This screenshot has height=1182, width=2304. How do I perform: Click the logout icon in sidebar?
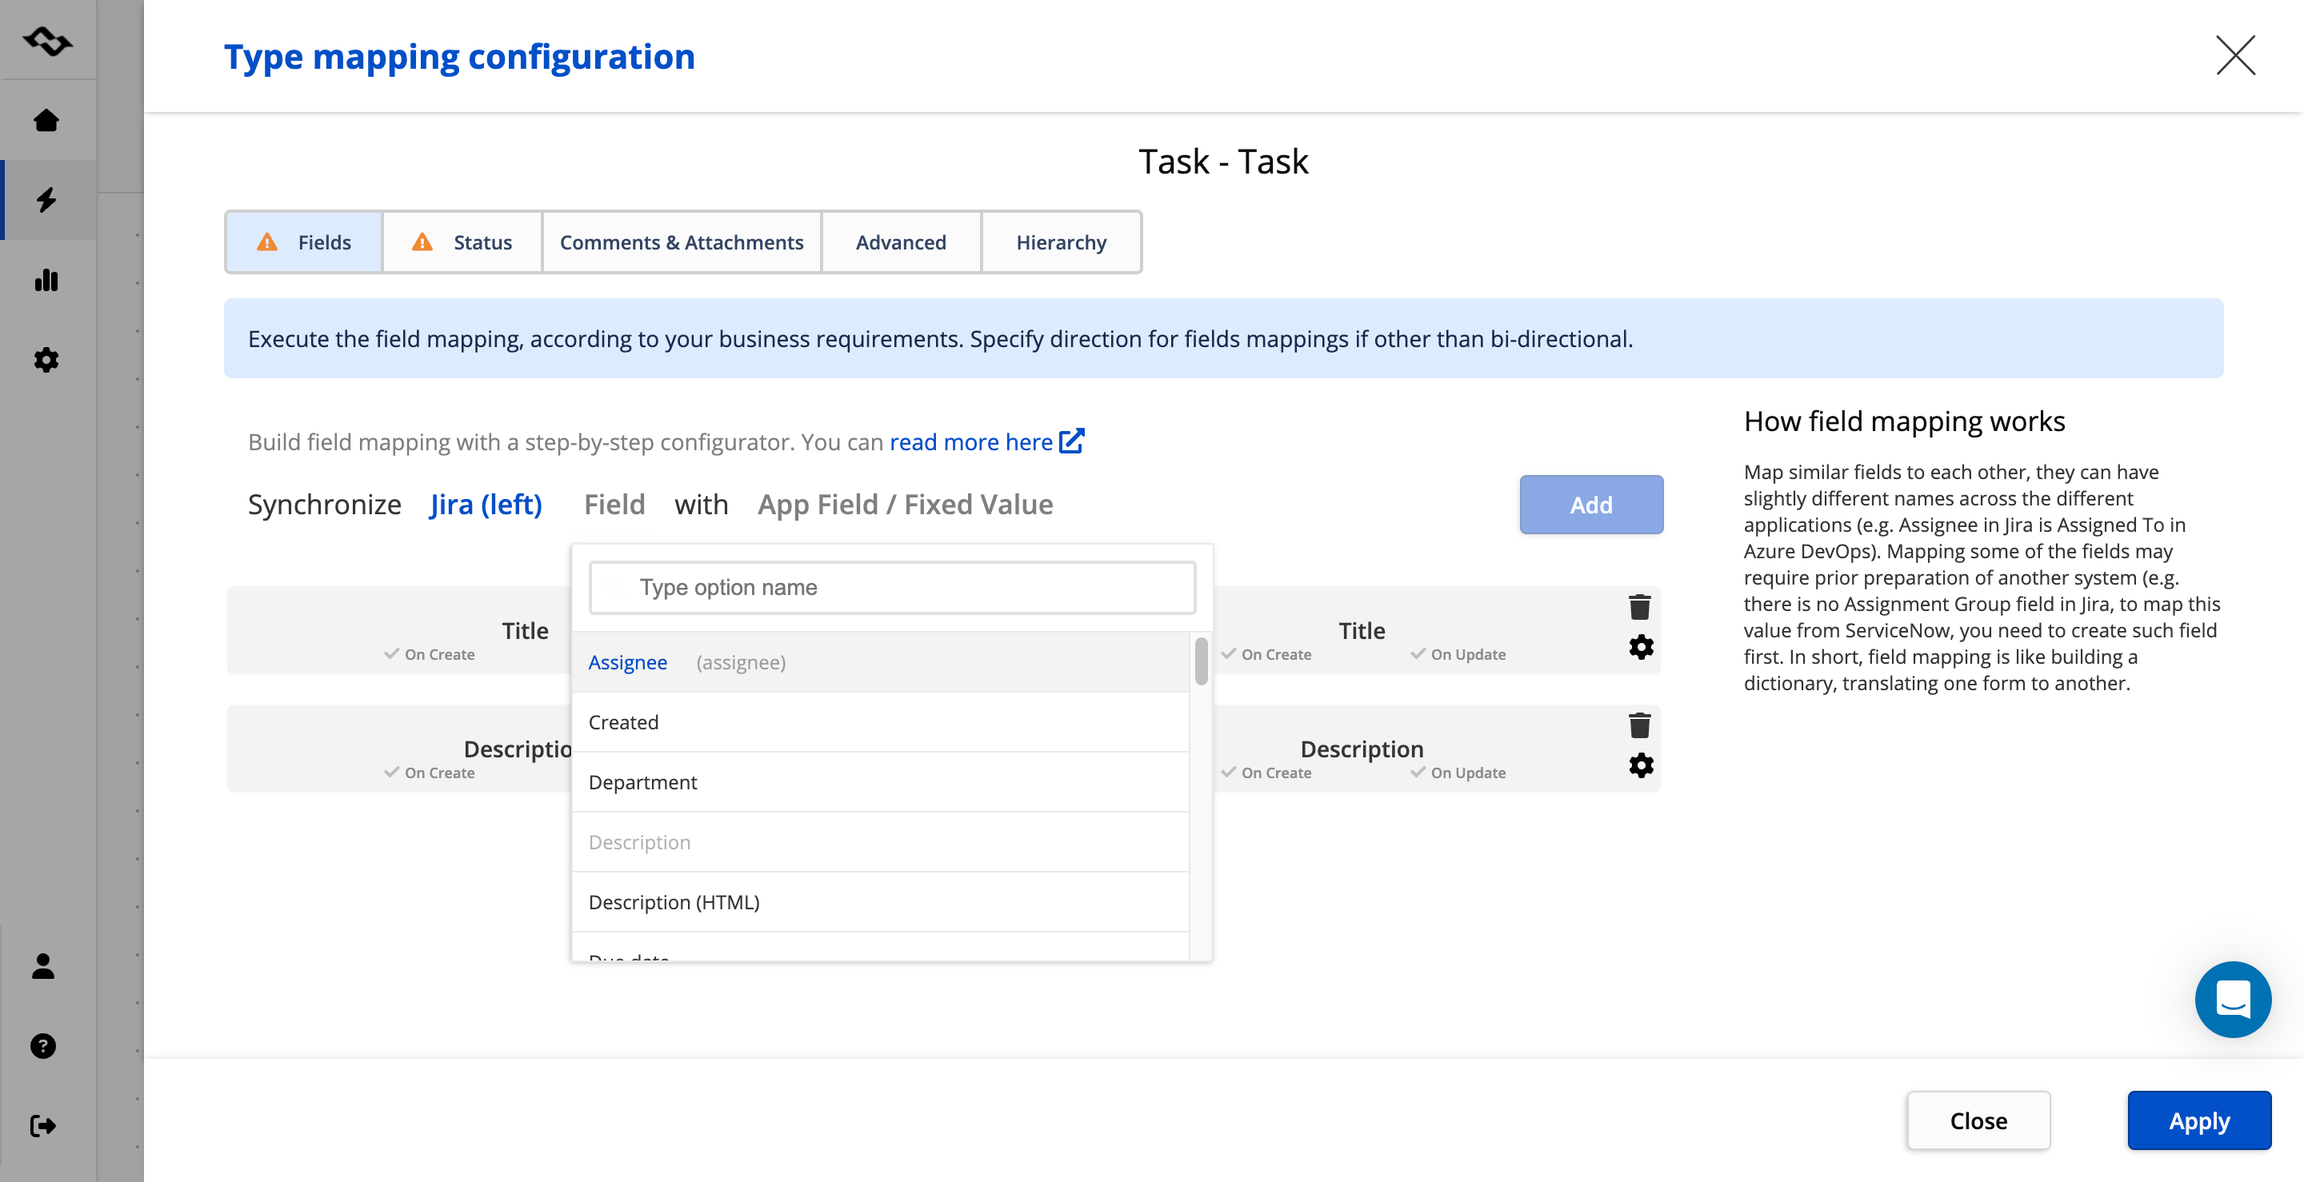43,1126
